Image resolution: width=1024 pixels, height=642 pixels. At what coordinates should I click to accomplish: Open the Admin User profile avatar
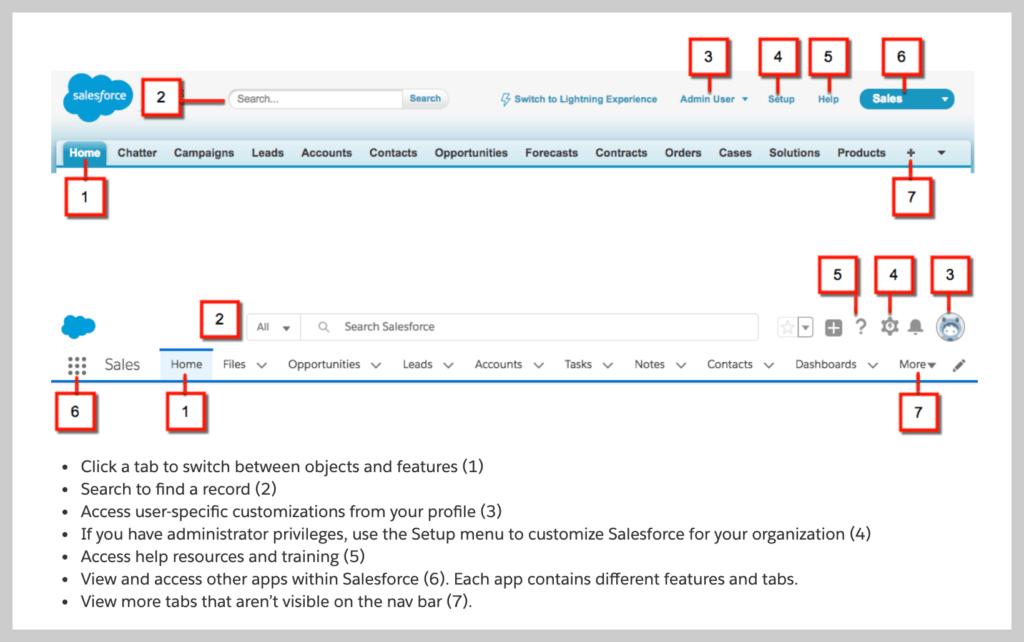pyautogui.click(x=950, y=327)
